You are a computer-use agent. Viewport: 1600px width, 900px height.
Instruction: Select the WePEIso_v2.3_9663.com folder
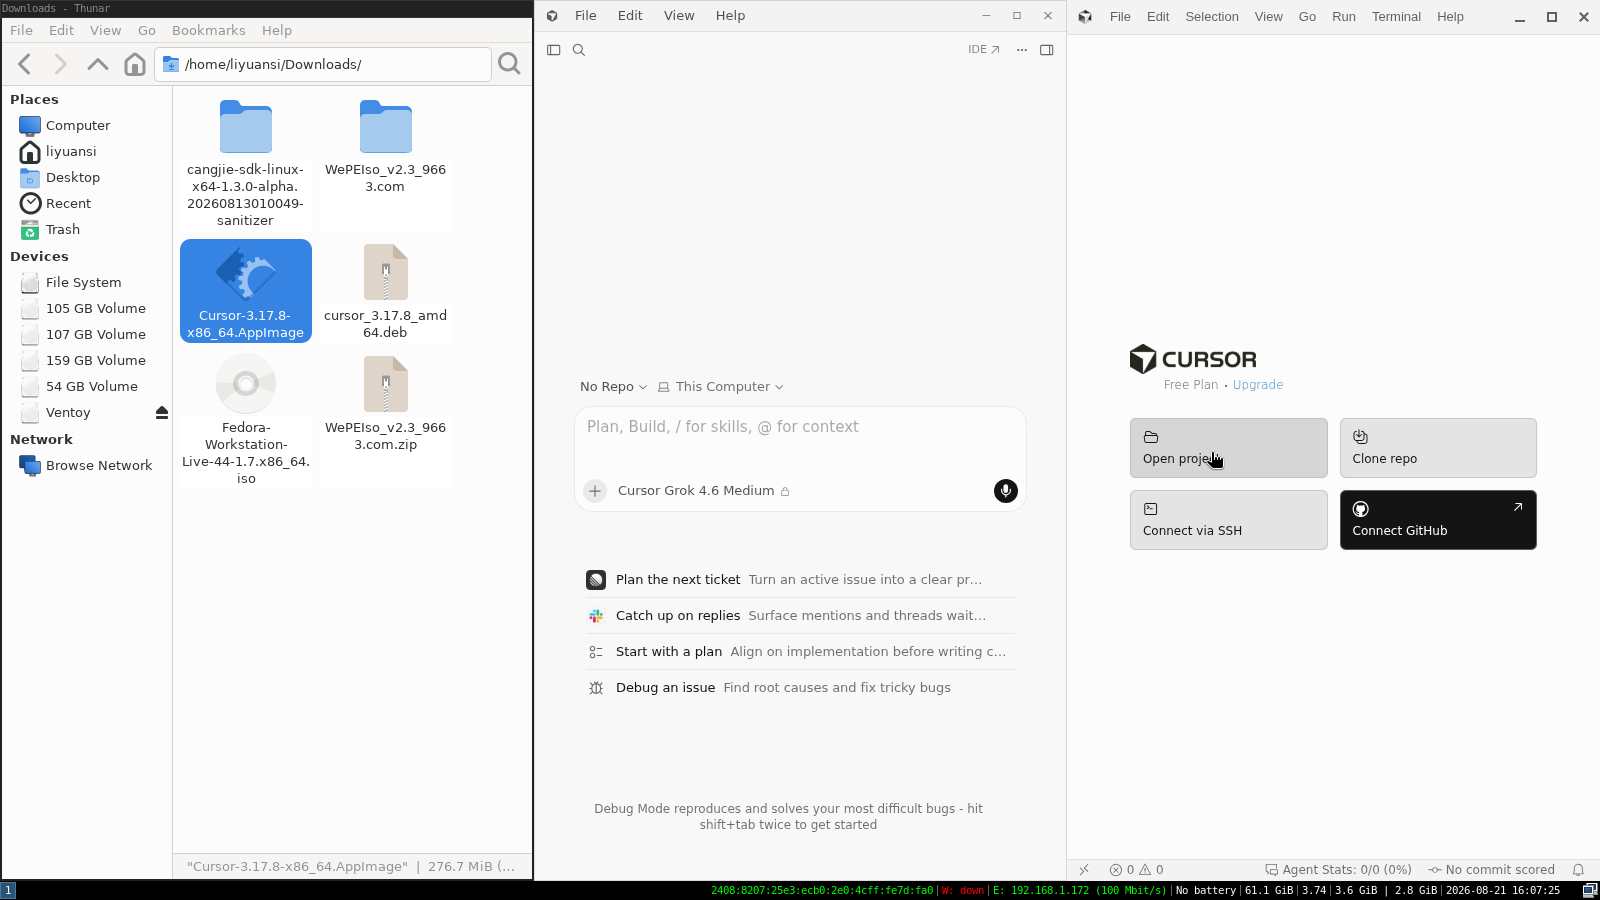coord(386,146)
